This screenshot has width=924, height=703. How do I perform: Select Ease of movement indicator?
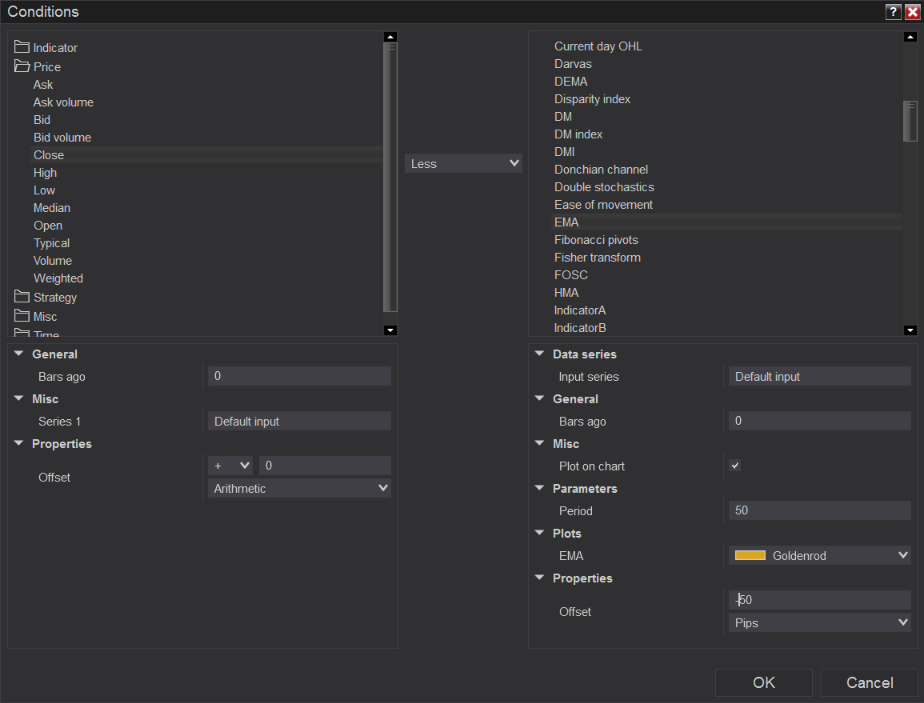pyautogui.click(x=603, y=204)
